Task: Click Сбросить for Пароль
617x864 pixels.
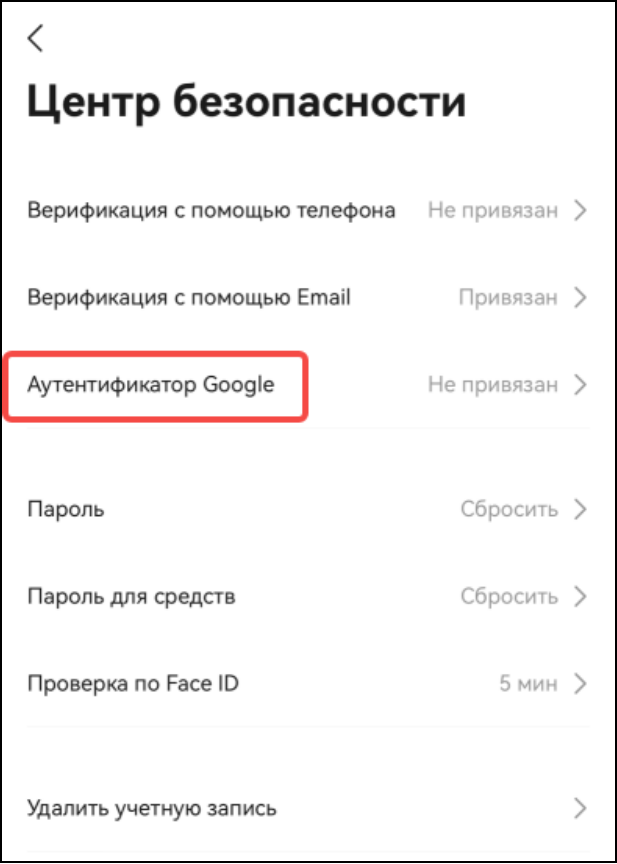Action: click(x=509, y=510)
